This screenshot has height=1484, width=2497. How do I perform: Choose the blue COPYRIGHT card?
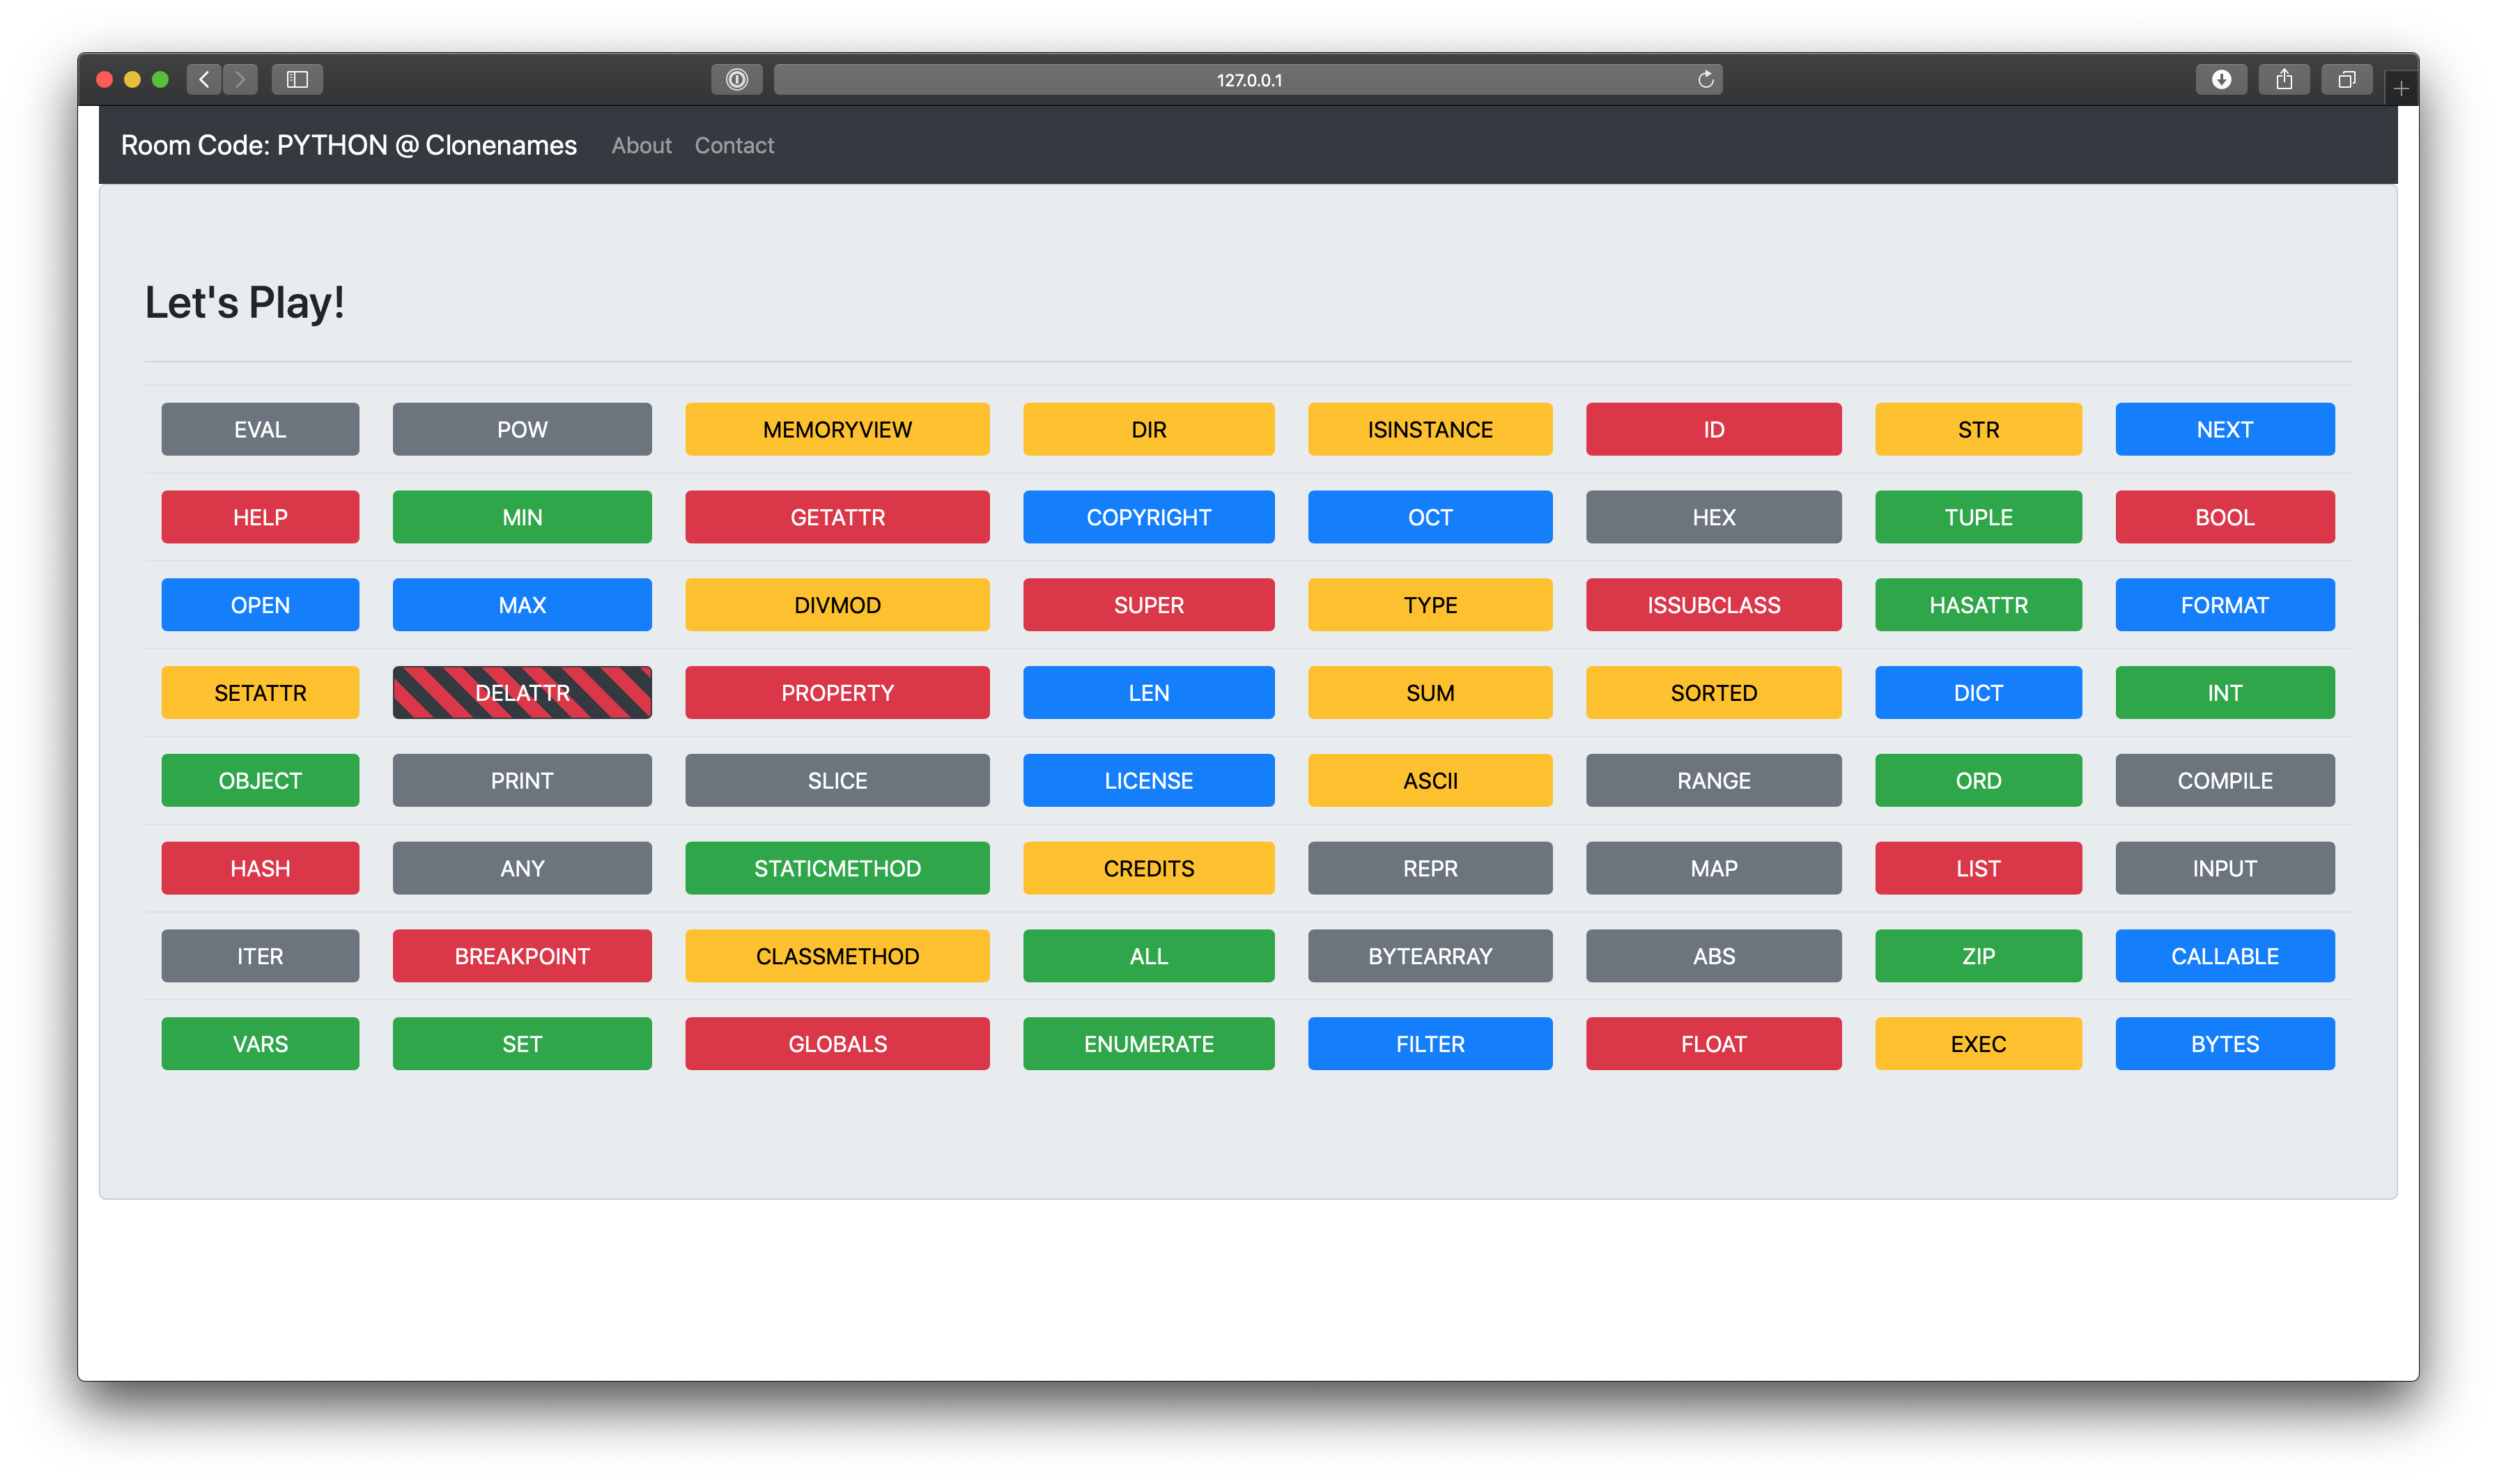(x=1148, y=517)
